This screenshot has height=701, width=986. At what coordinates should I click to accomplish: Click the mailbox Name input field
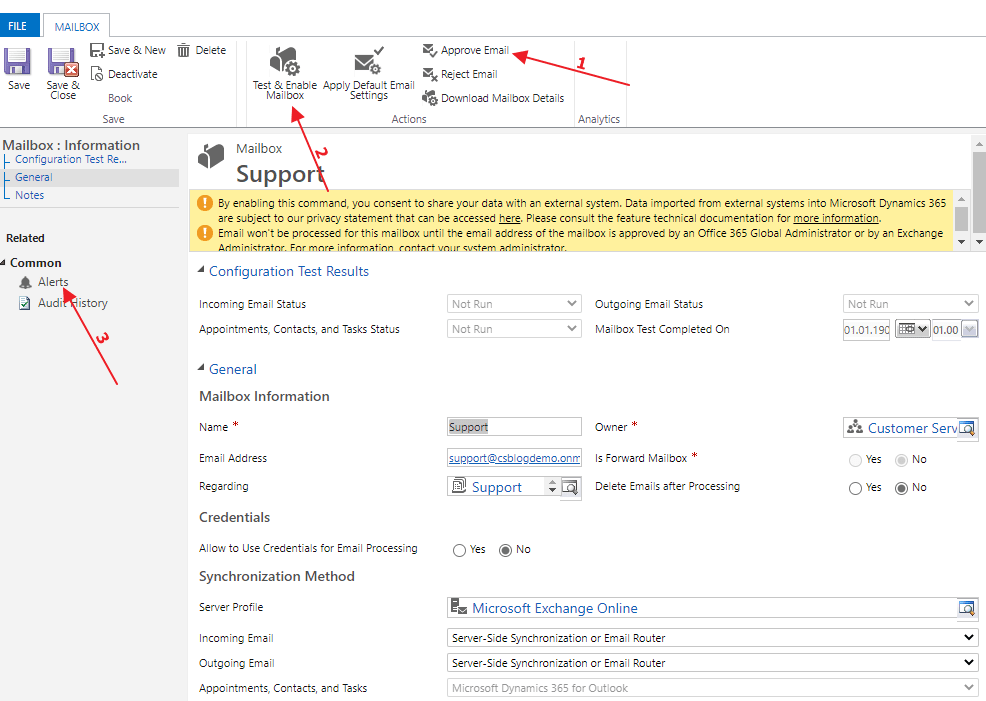click(514, 427)
